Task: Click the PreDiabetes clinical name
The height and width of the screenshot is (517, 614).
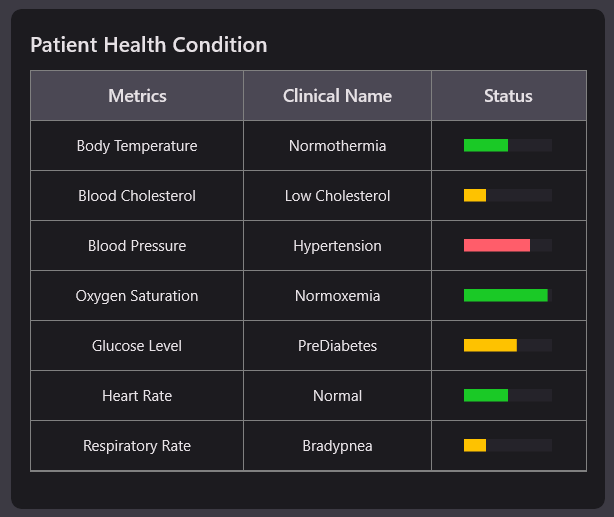Action: click(x=337, y=346)
